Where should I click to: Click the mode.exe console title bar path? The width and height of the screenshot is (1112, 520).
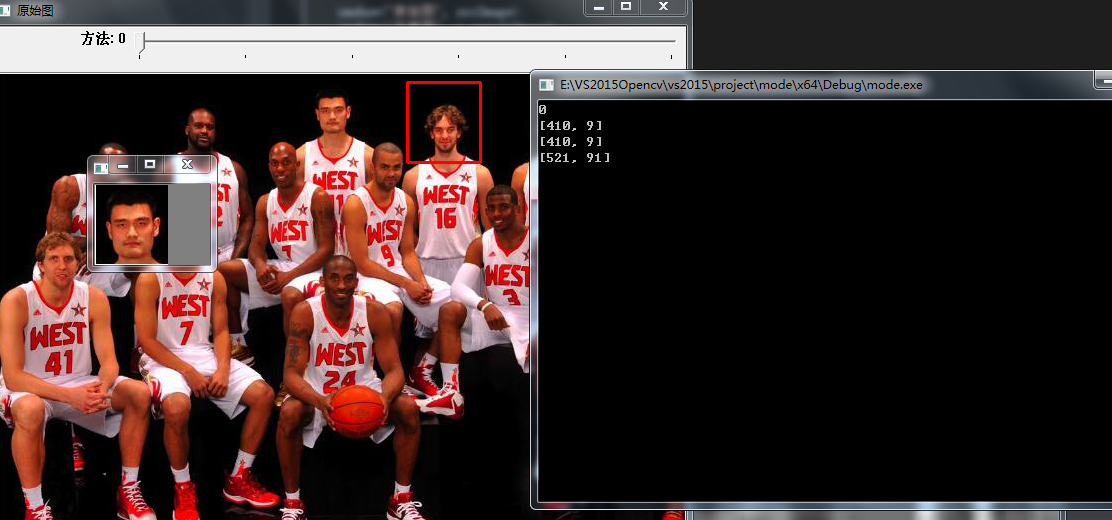tap(741, 85)
